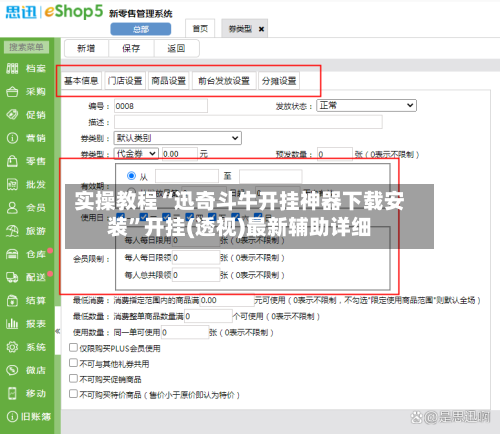
Task: Expand the 券类型 代金券 dropdown
Action: [136, 154]
